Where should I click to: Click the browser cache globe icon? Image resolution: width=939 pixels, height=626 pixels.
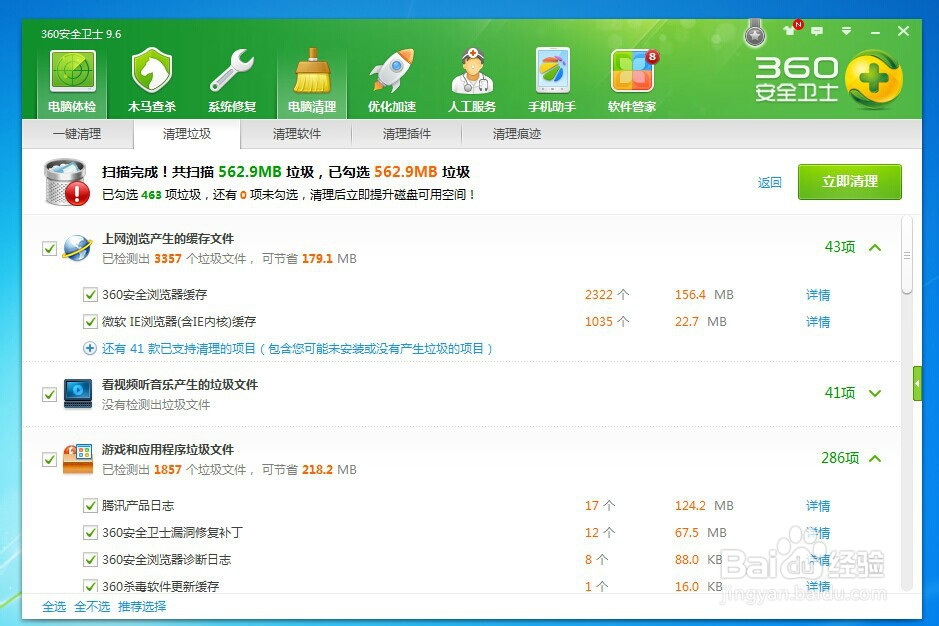[78, 248]
